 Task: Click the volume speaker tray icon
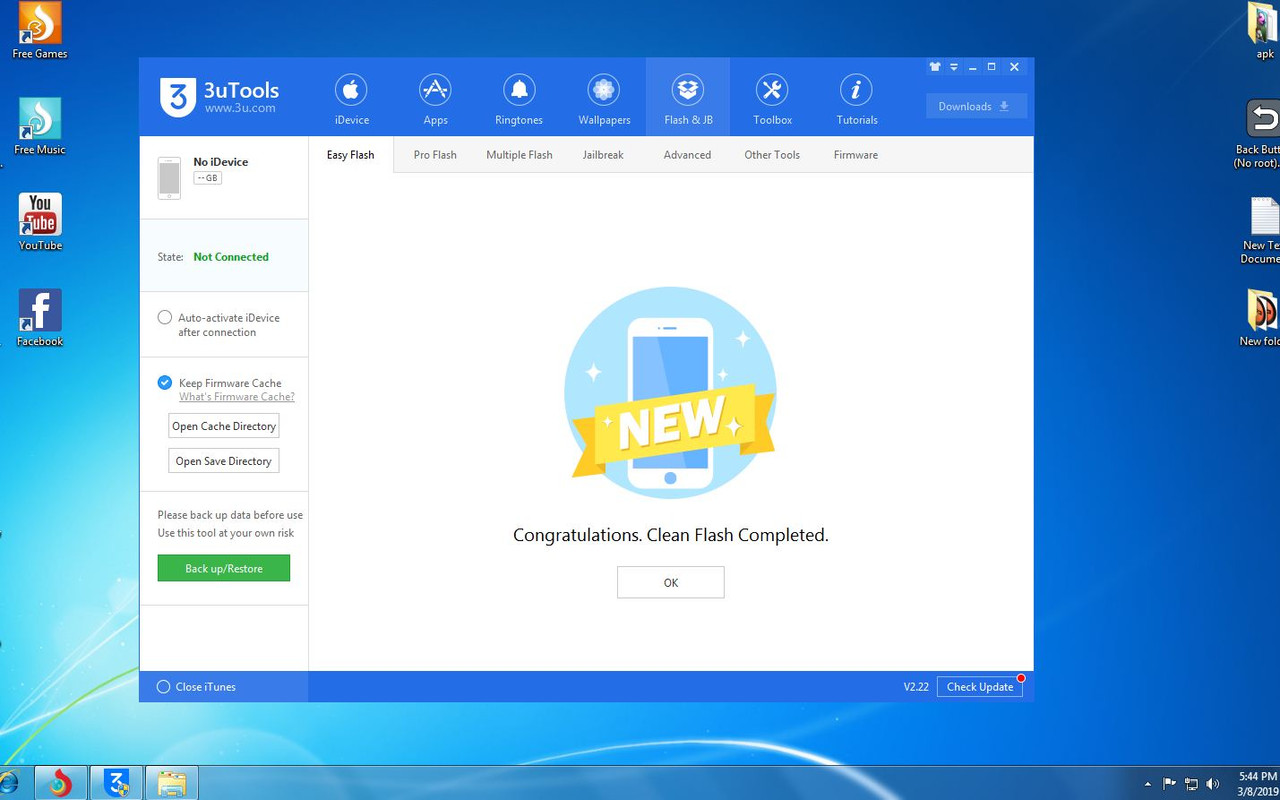click(1213, 784)
